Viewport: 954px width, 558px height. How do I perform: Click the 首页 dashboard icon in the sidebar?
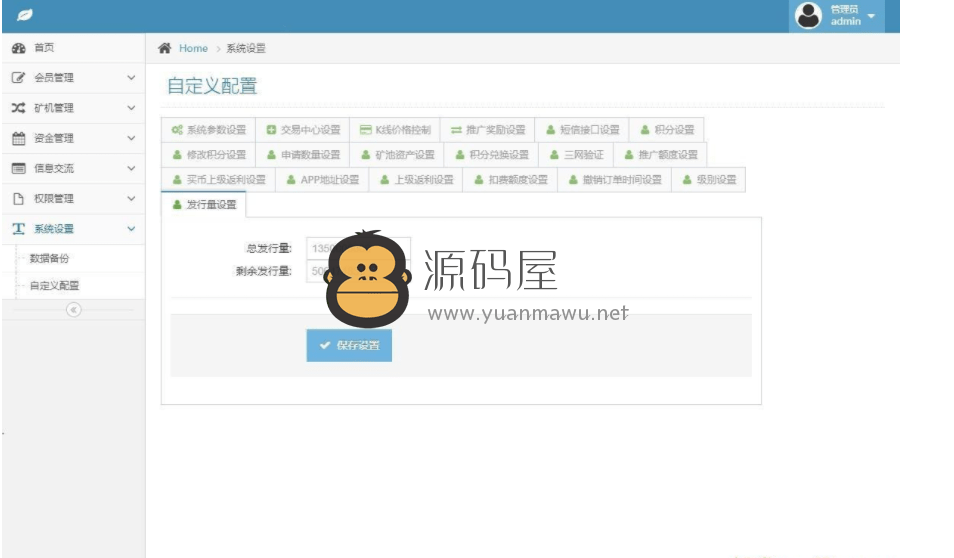[19, 48]
